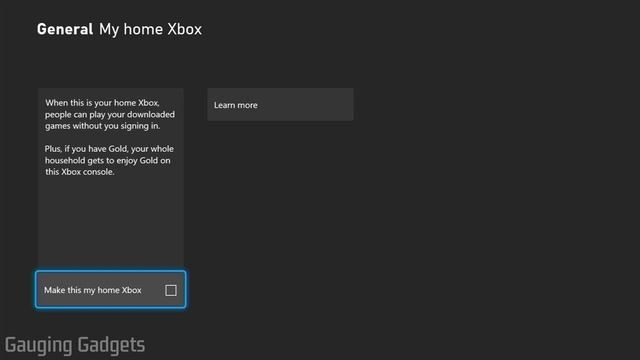Select the 'When this is your home Xbox' paragraph

click(110, 114)
